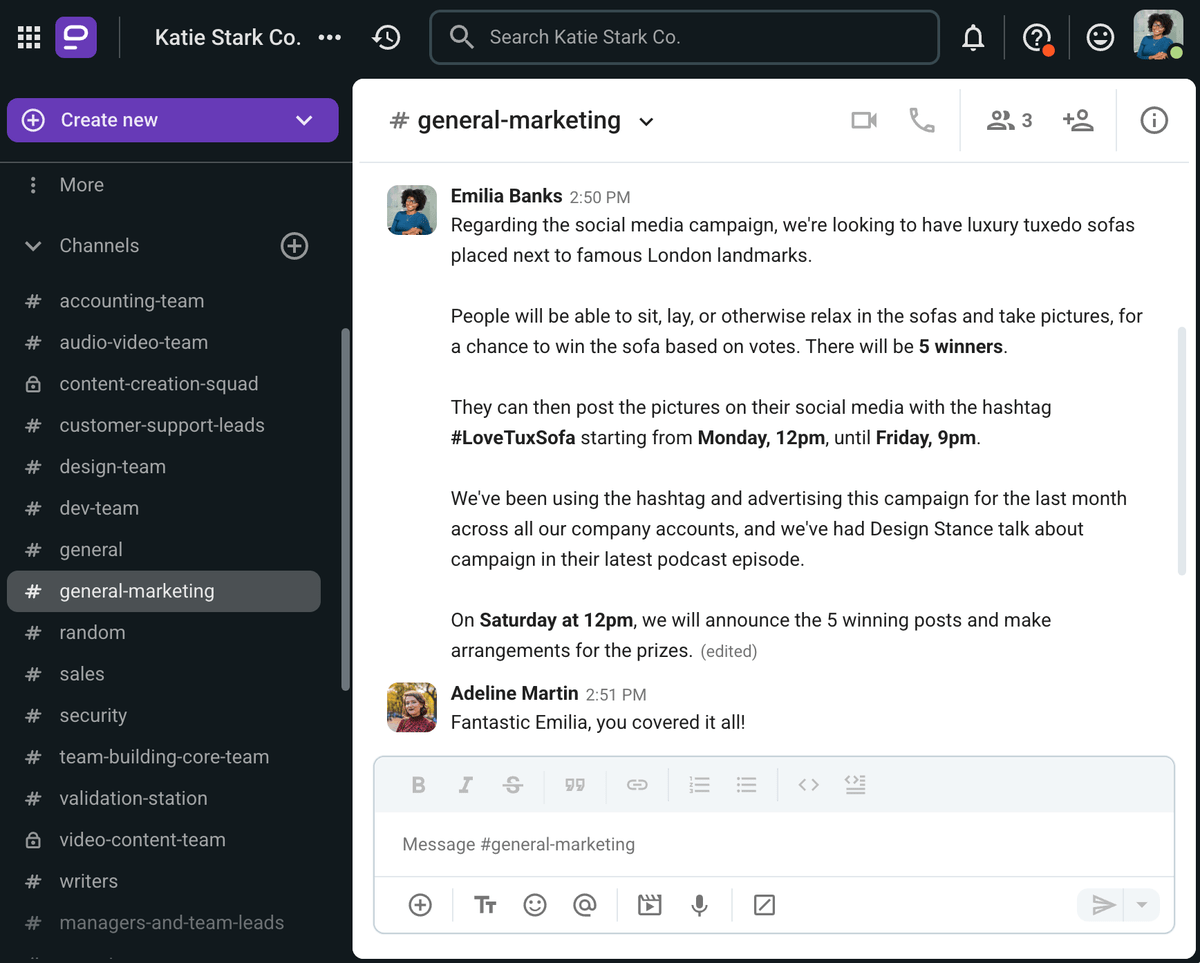Toggle bulleted list formatting
1200x963 pixels.
746,785
